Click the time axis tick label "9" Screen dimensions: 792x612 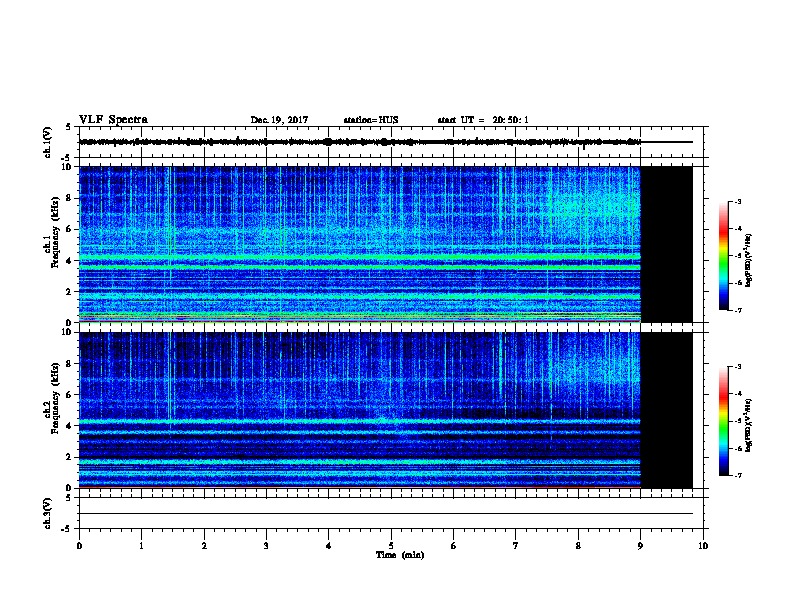[640, 545]
